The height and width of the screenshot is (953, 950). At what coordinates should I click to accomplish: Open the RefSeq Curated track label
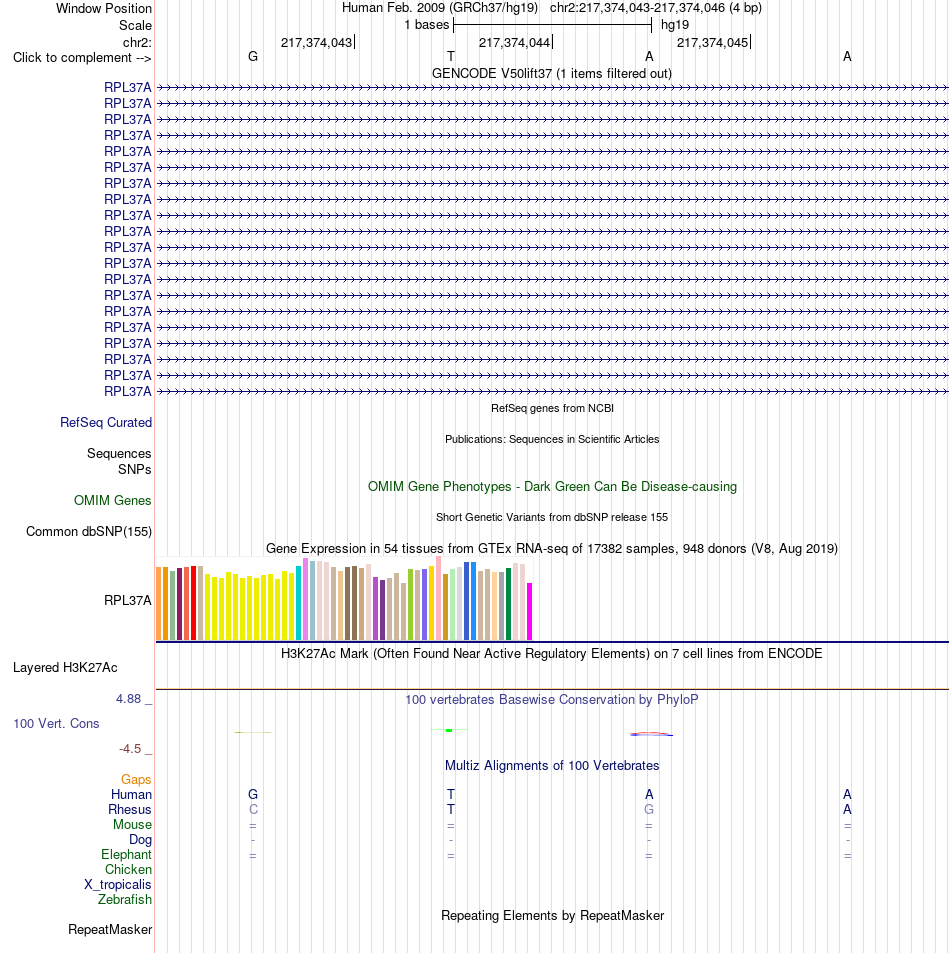point(106,422)
